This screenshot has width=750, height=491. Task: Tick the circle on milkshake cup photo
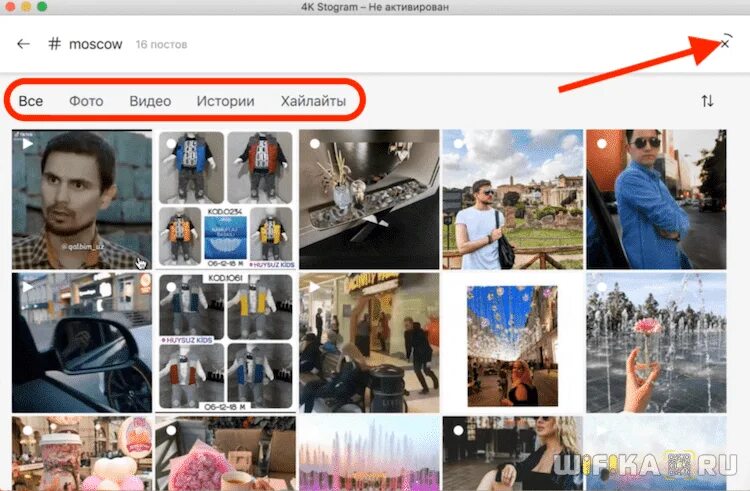point(27,430)
